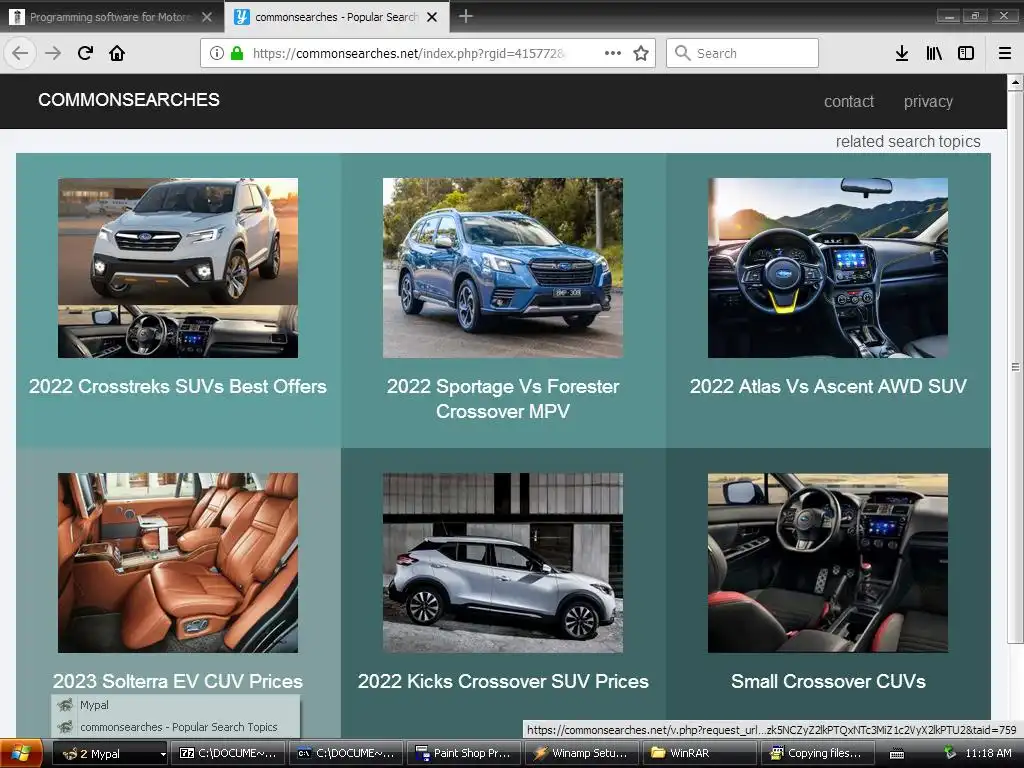1024x768 pixels.
Task: Bookmark this page with the star
Action: click(641, 53)
